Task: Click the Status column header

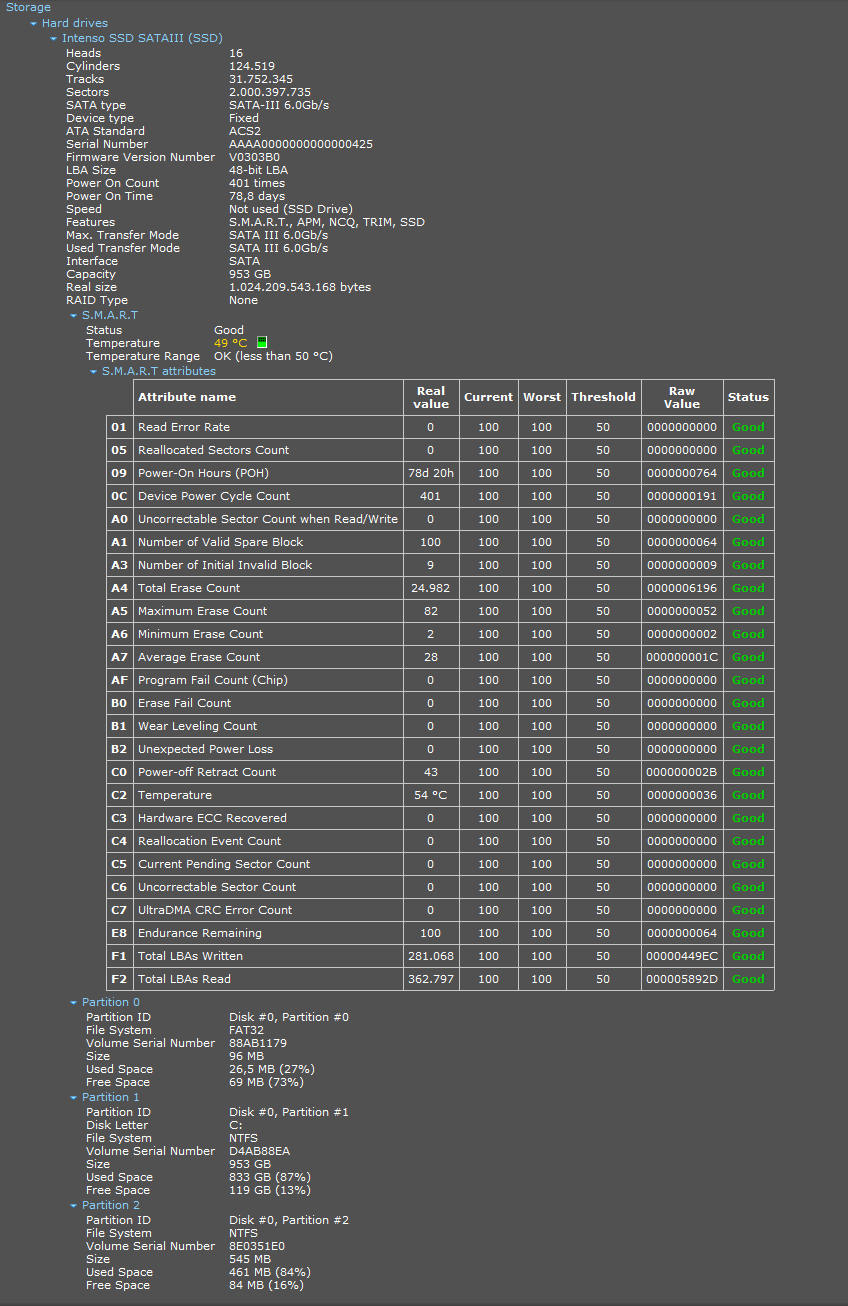Action: click(748, 397)
